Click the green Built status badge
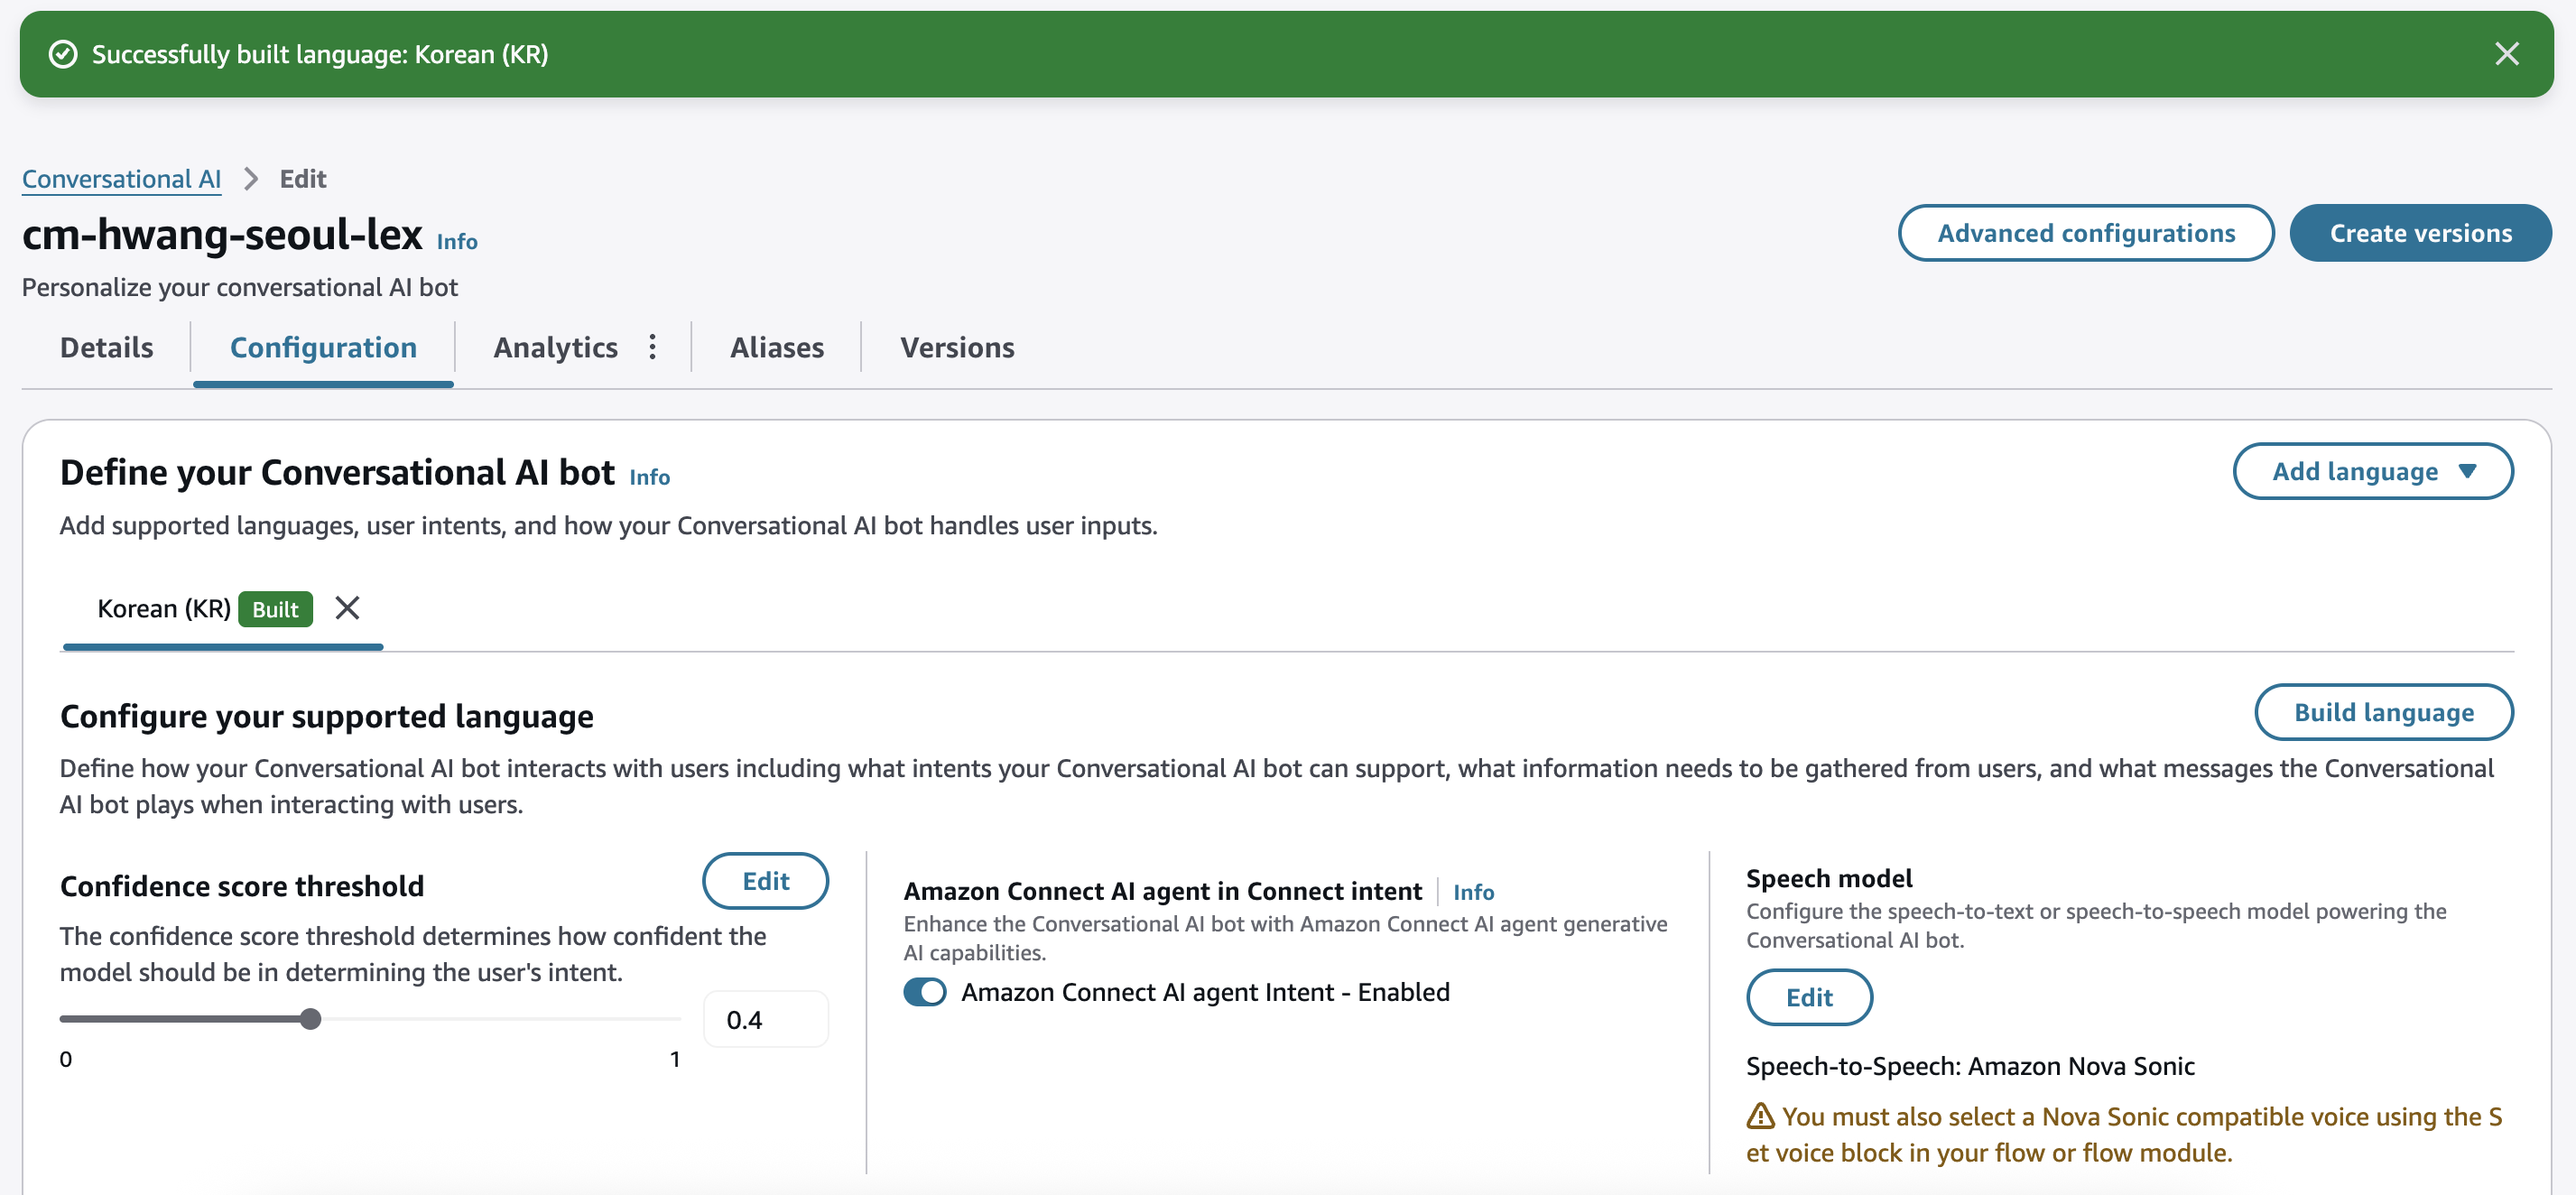The image size is (2576, 1195). pyautogui.click(x=275, y=609)
